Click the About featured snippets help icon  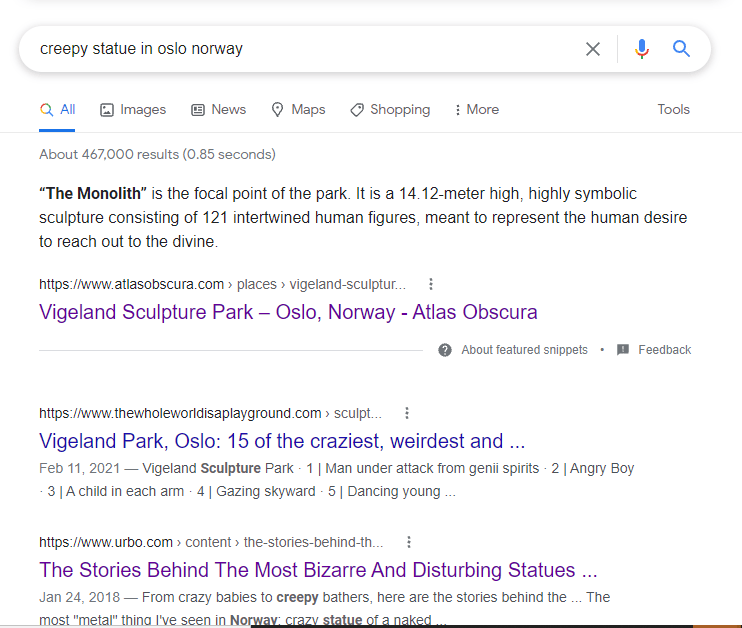click(445, 350)
